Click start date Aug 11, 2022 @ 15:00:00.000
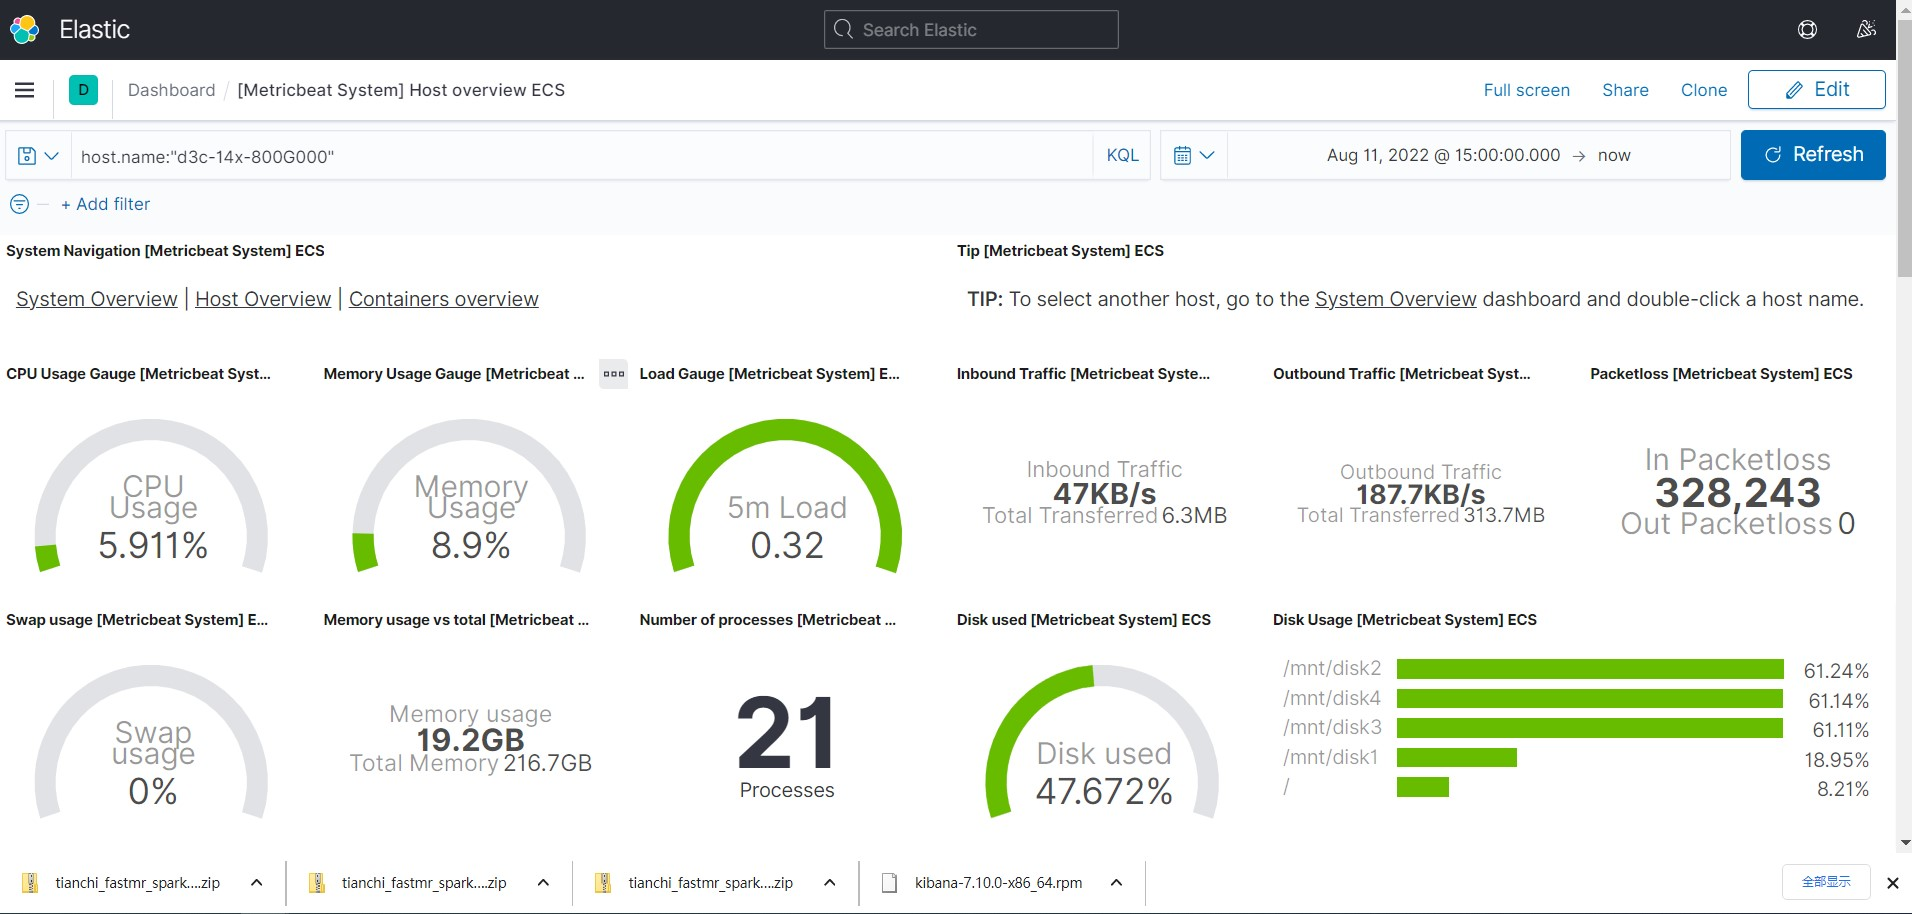Image resolution: width=1912 pixels, height=914 pixels. click(x=1443, y=155)
